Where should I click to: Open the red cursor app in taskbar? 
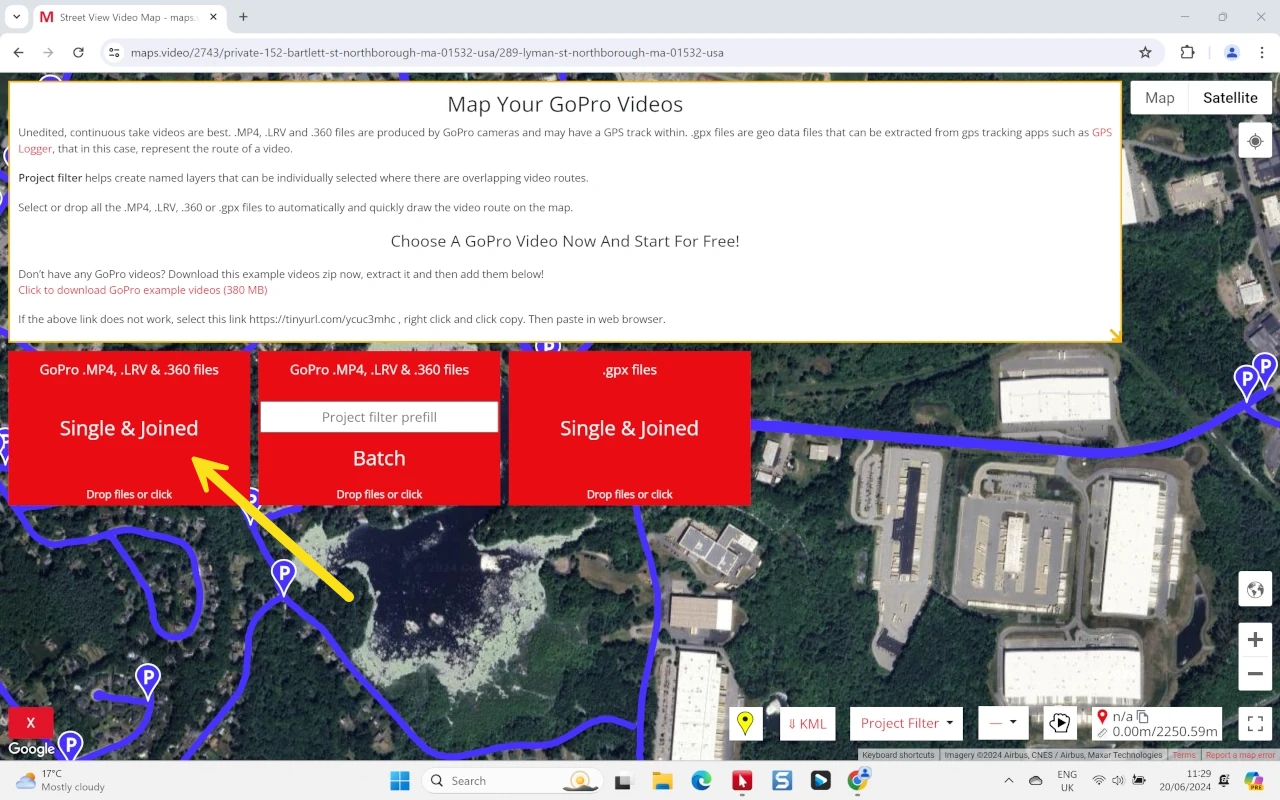point(742,780)
